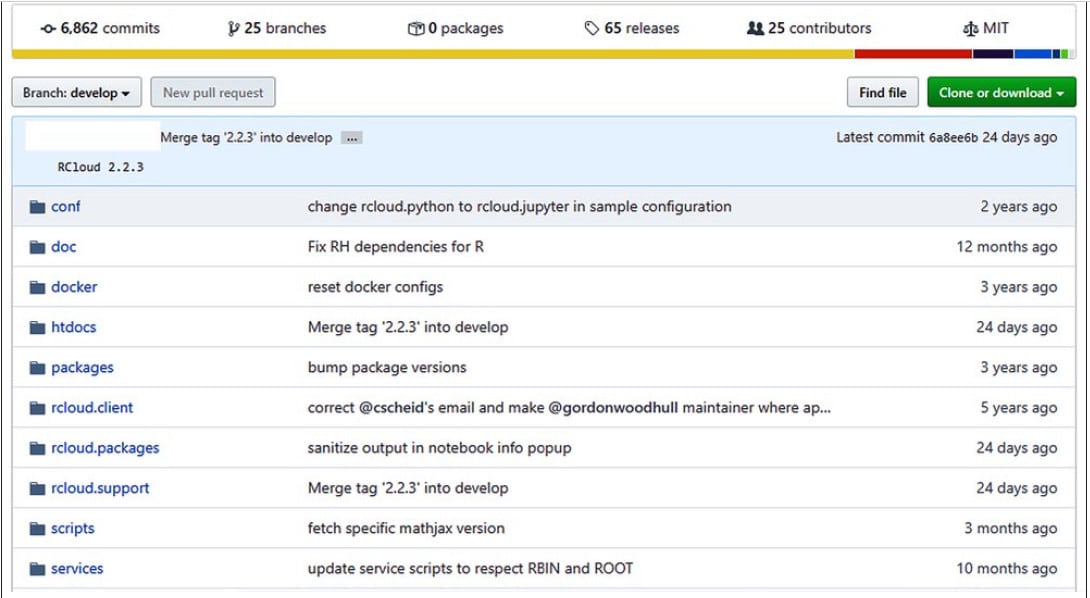Click the MIT license scale icon
Viewport: 1090px width, 598px height.
970,29
